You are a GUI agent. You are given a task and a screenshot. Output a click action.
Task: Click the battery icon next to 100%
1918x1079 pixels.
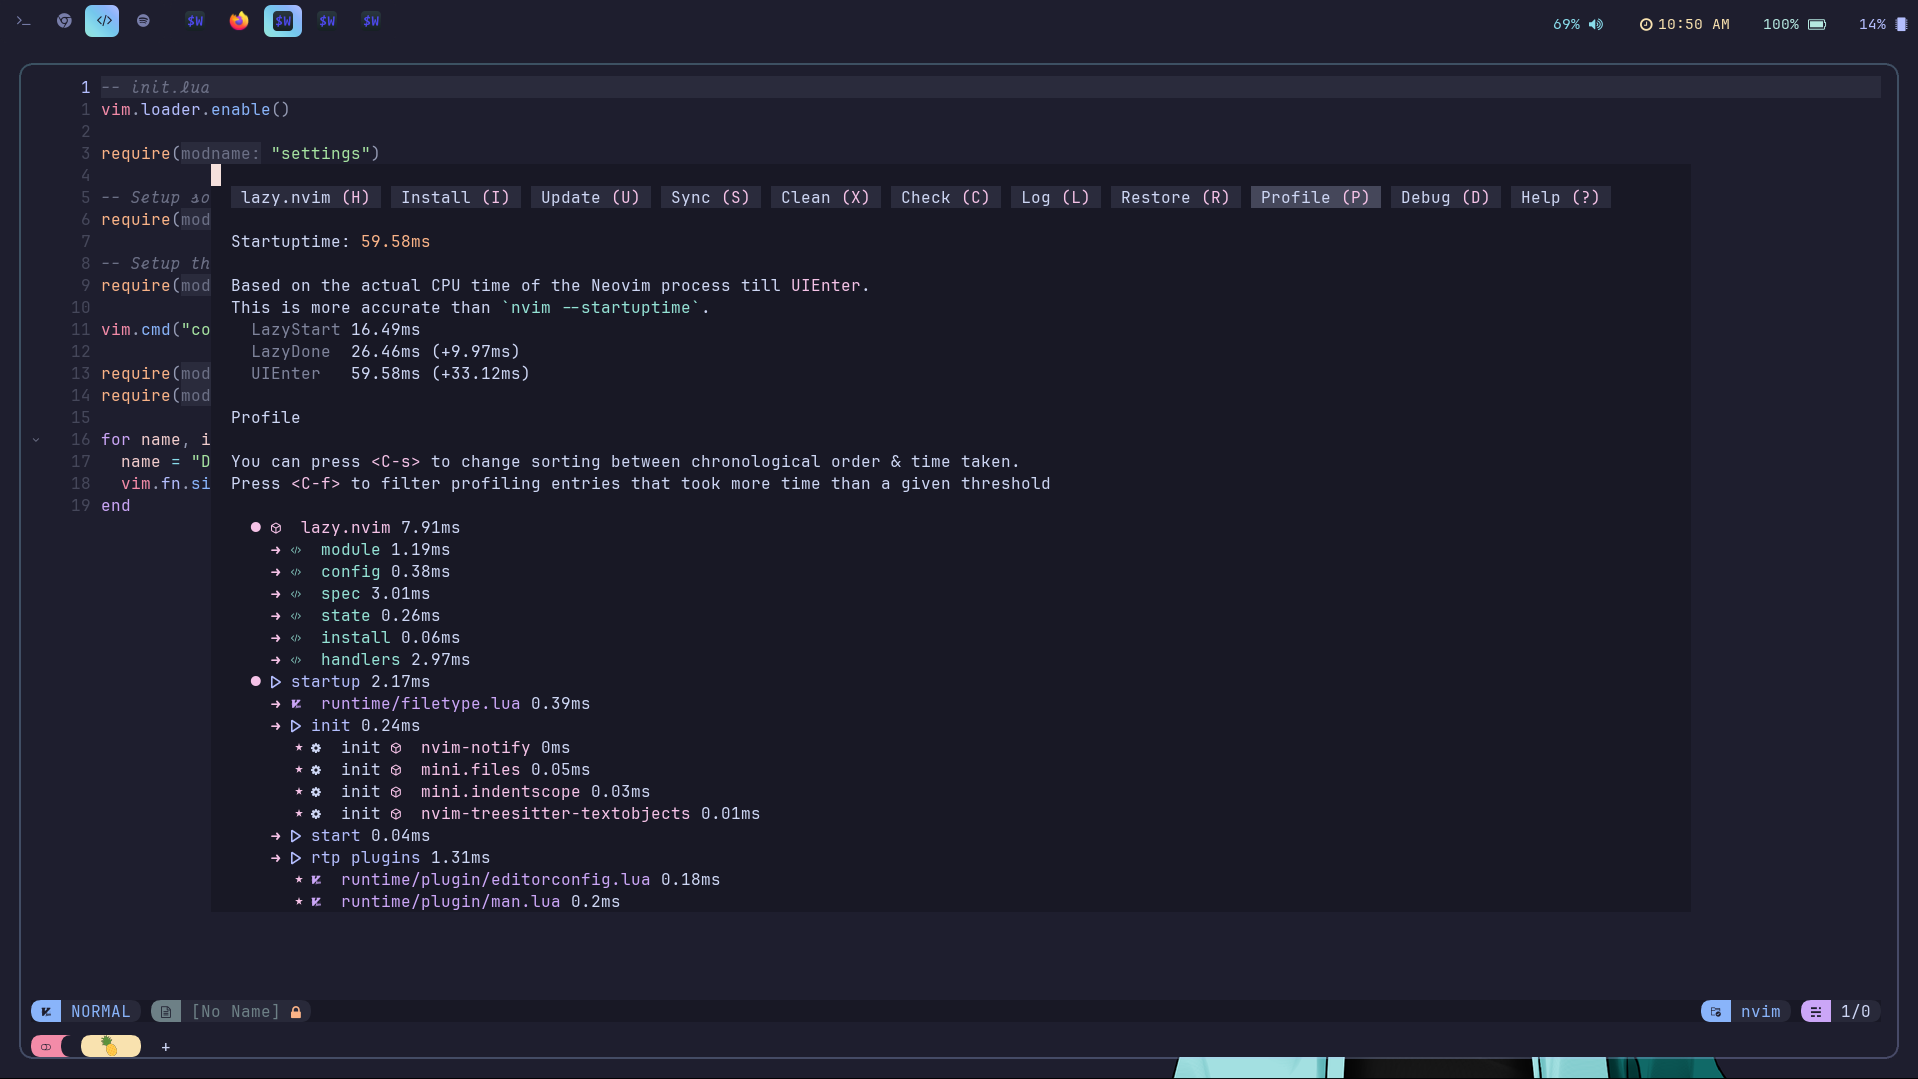[x=1816, y=24]
